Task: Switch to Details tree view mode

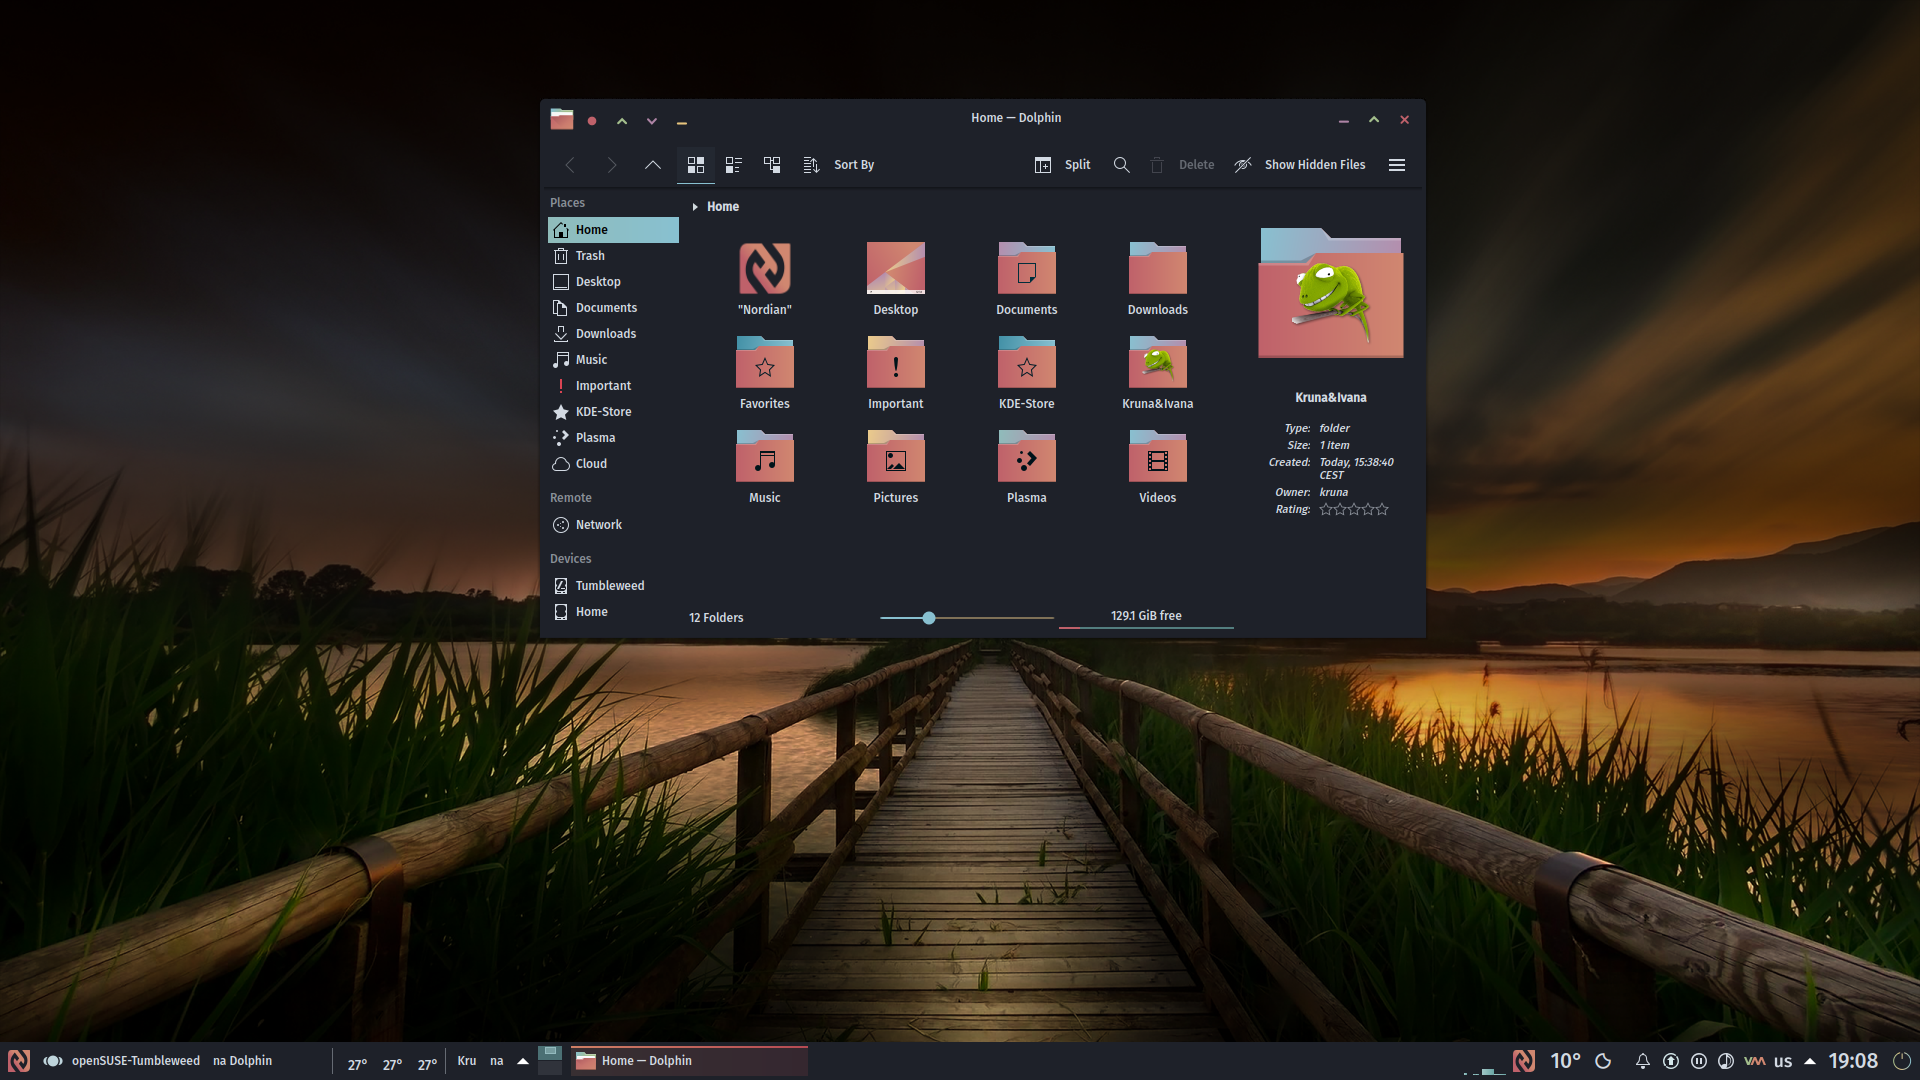Action: tap(772, 165)
